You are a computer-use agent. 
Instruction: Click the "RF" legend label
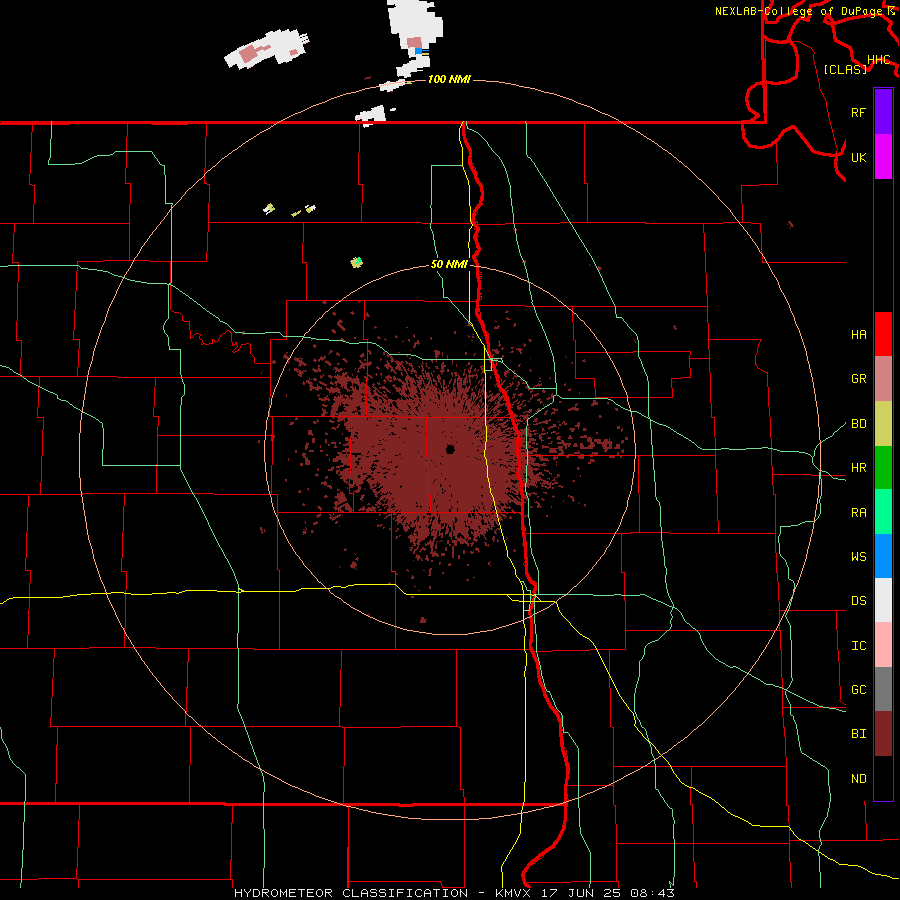pyautogui.click(x=858, y=112)
